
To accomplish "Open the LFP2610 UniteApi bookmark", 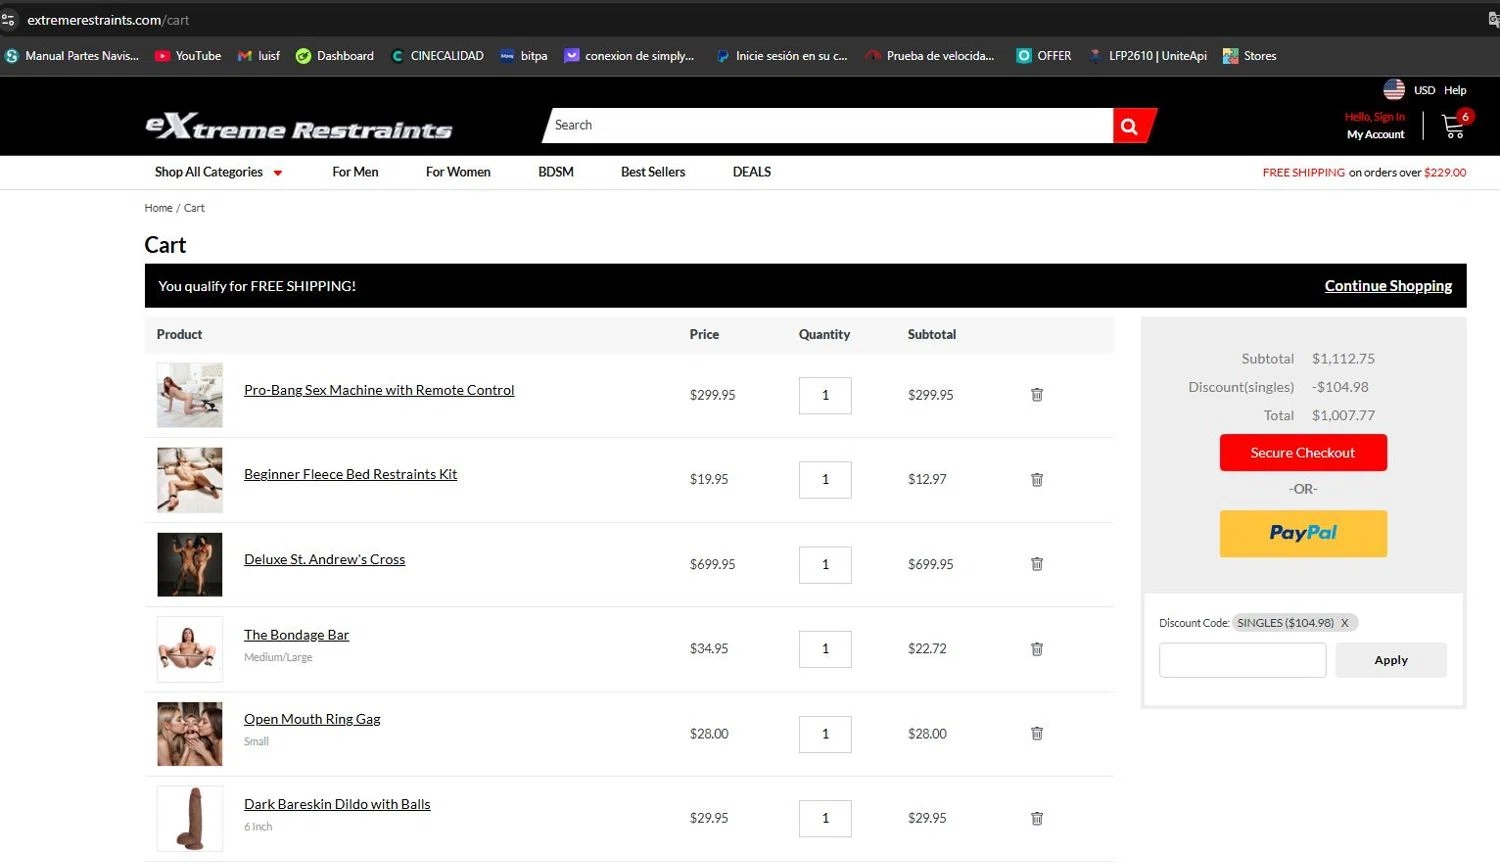I will pyautogui.click(x=1148, y=56).
